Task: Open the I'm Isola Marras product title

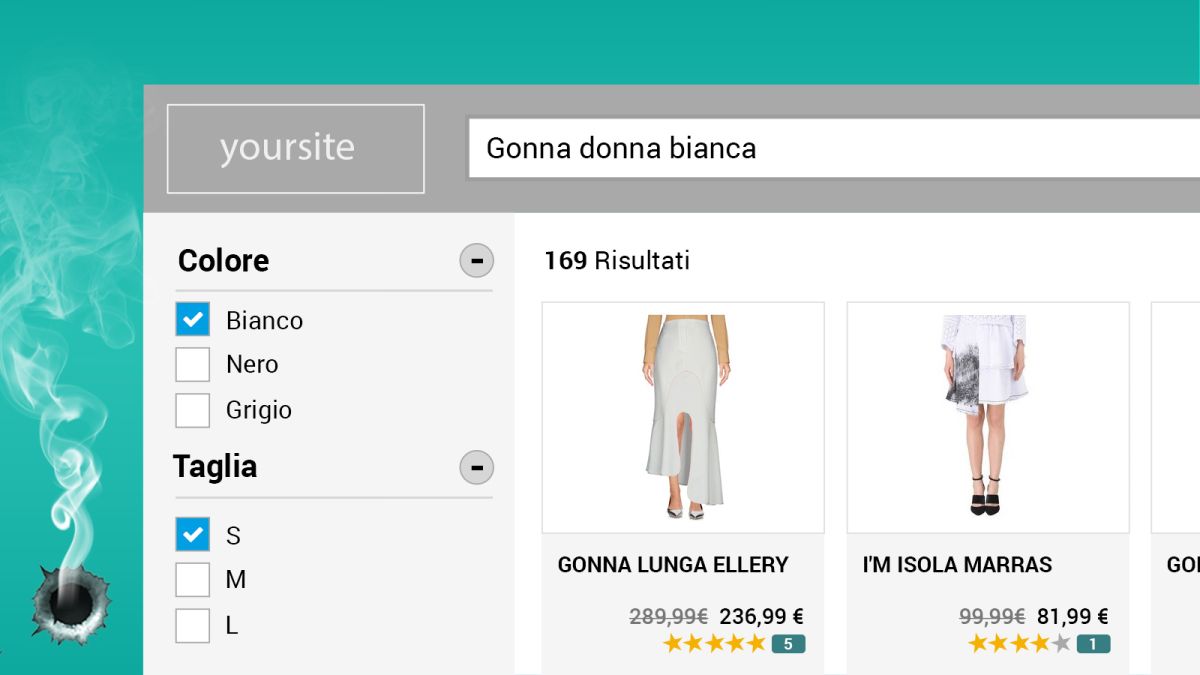Action: click(x=957, y=565)
